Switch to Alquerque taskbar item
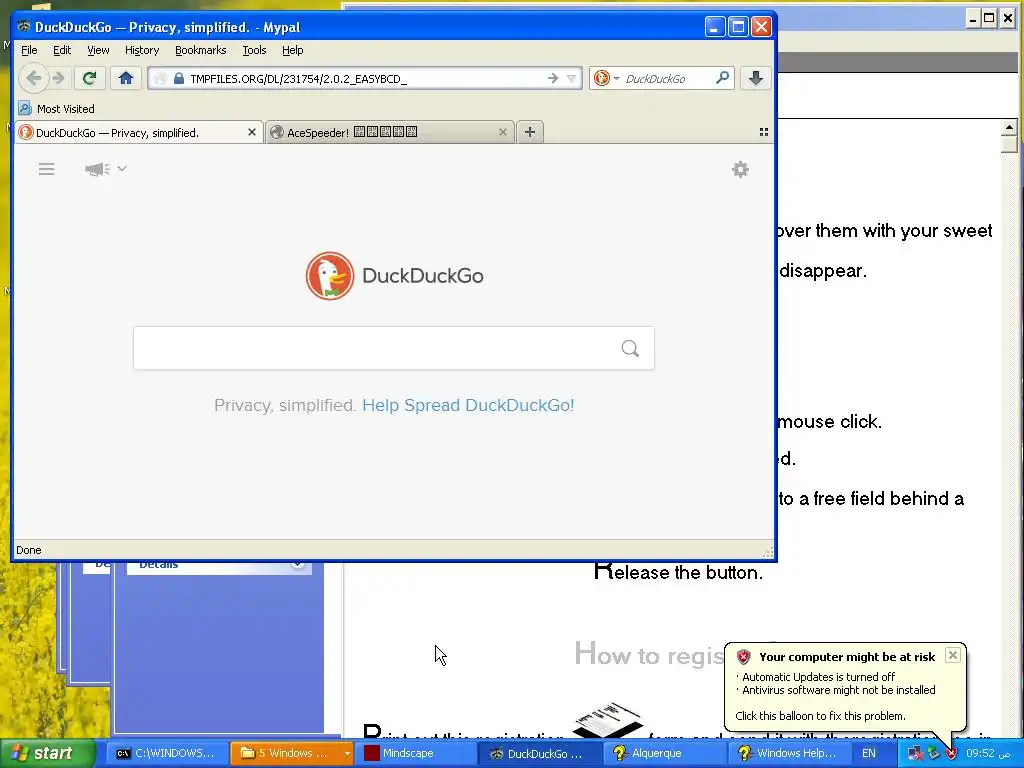The image size is (1024, 768). point(666,753)
